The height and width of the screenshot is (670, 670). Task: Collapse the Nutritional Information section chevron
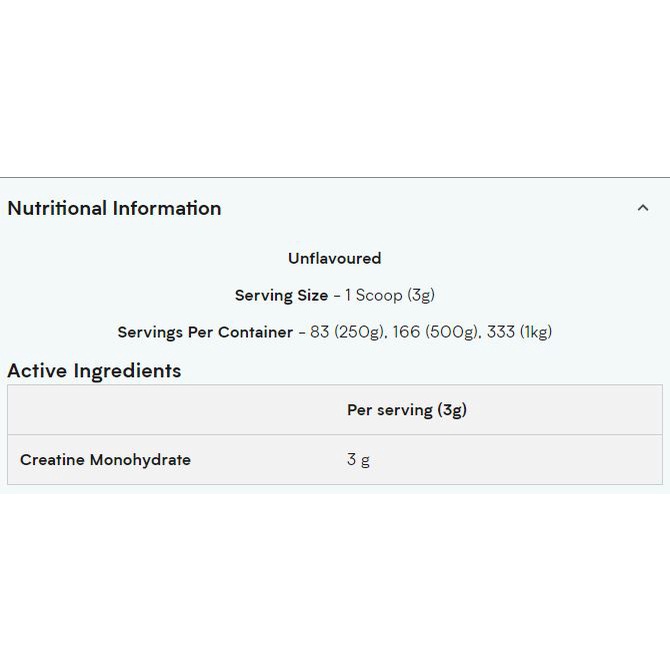coord(643,208)
